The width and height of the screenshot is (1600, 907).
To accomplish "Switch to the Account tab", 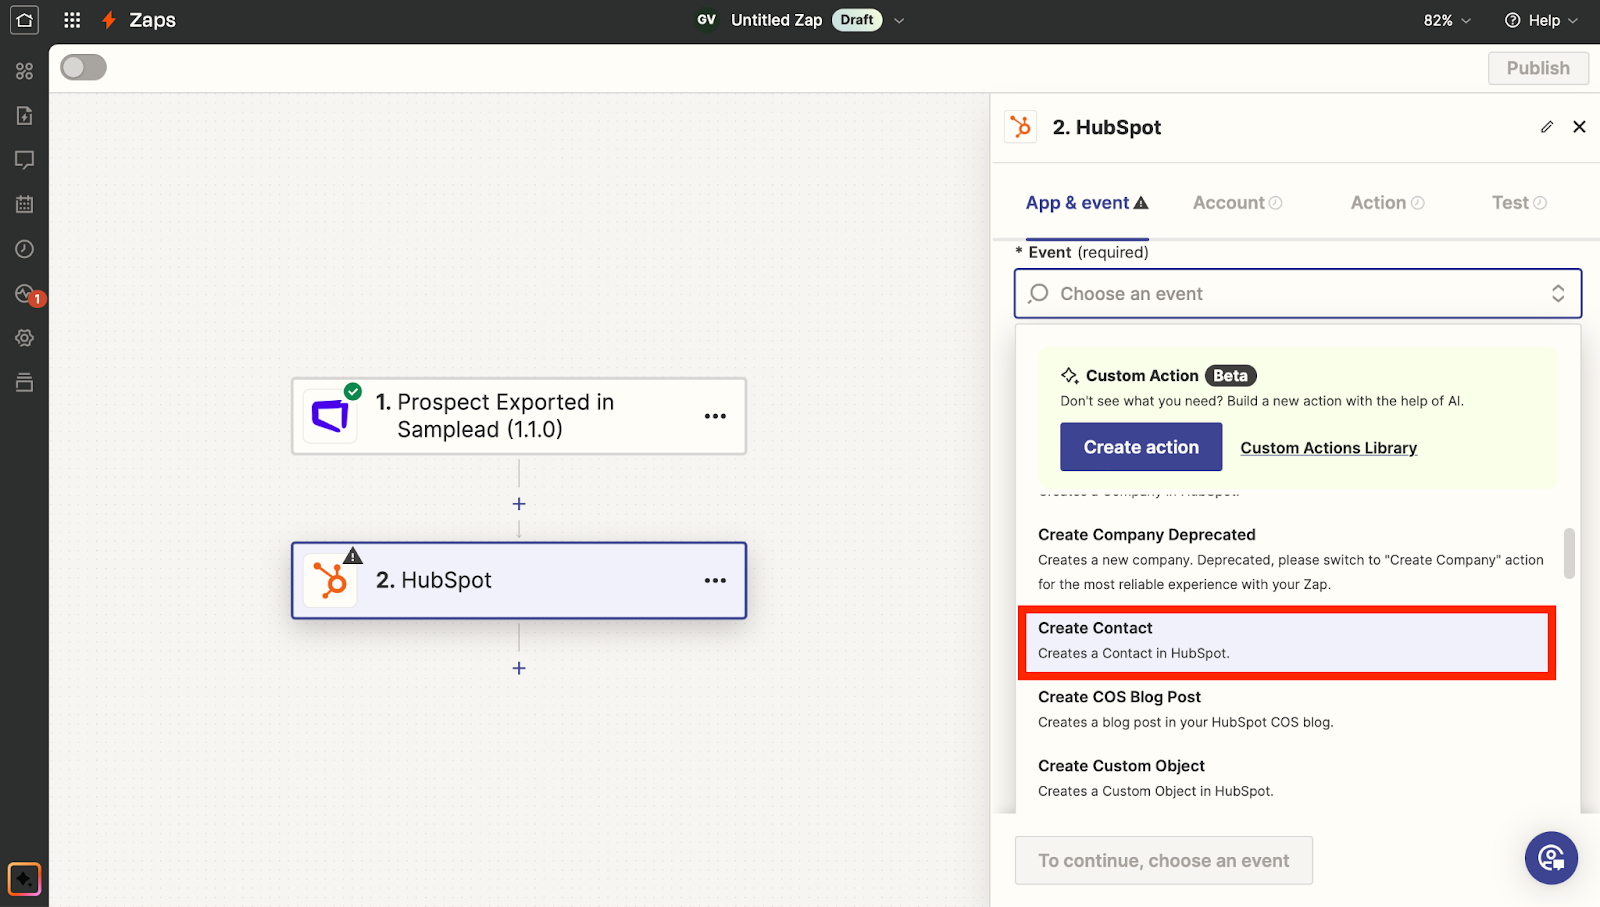I will (1237, 203).
